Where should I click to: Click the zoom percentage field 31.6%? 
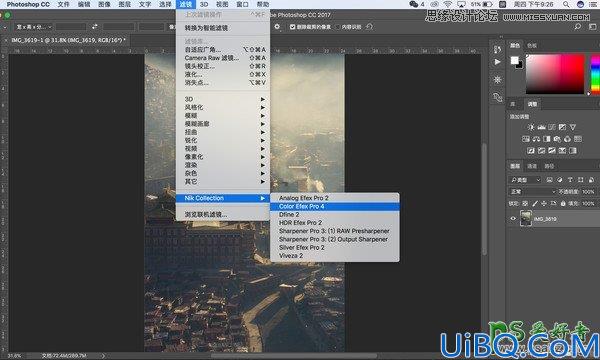tap(15, 356)
